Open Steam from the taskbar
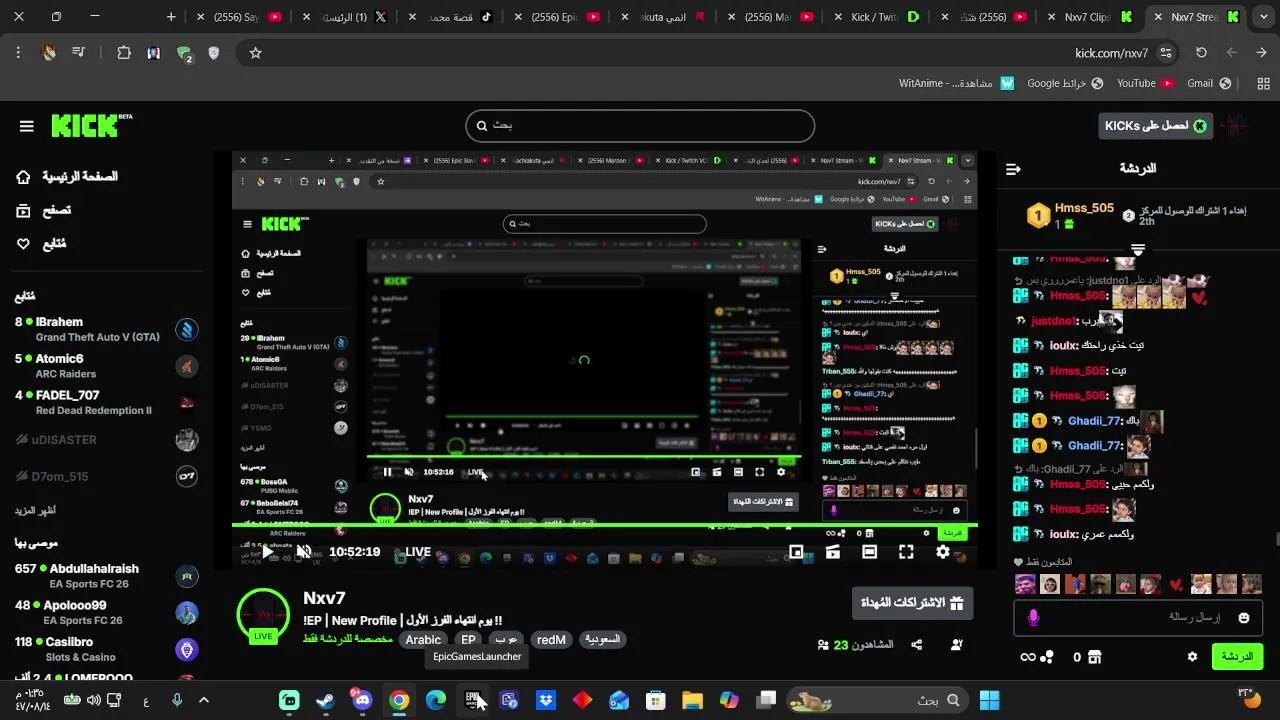 pyautogui.click(x=325, y=700)
